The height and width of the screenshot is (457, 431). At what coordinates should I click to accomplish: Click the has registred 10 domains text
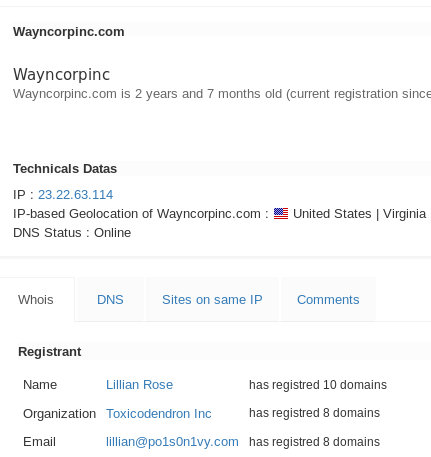click(318, 385)
